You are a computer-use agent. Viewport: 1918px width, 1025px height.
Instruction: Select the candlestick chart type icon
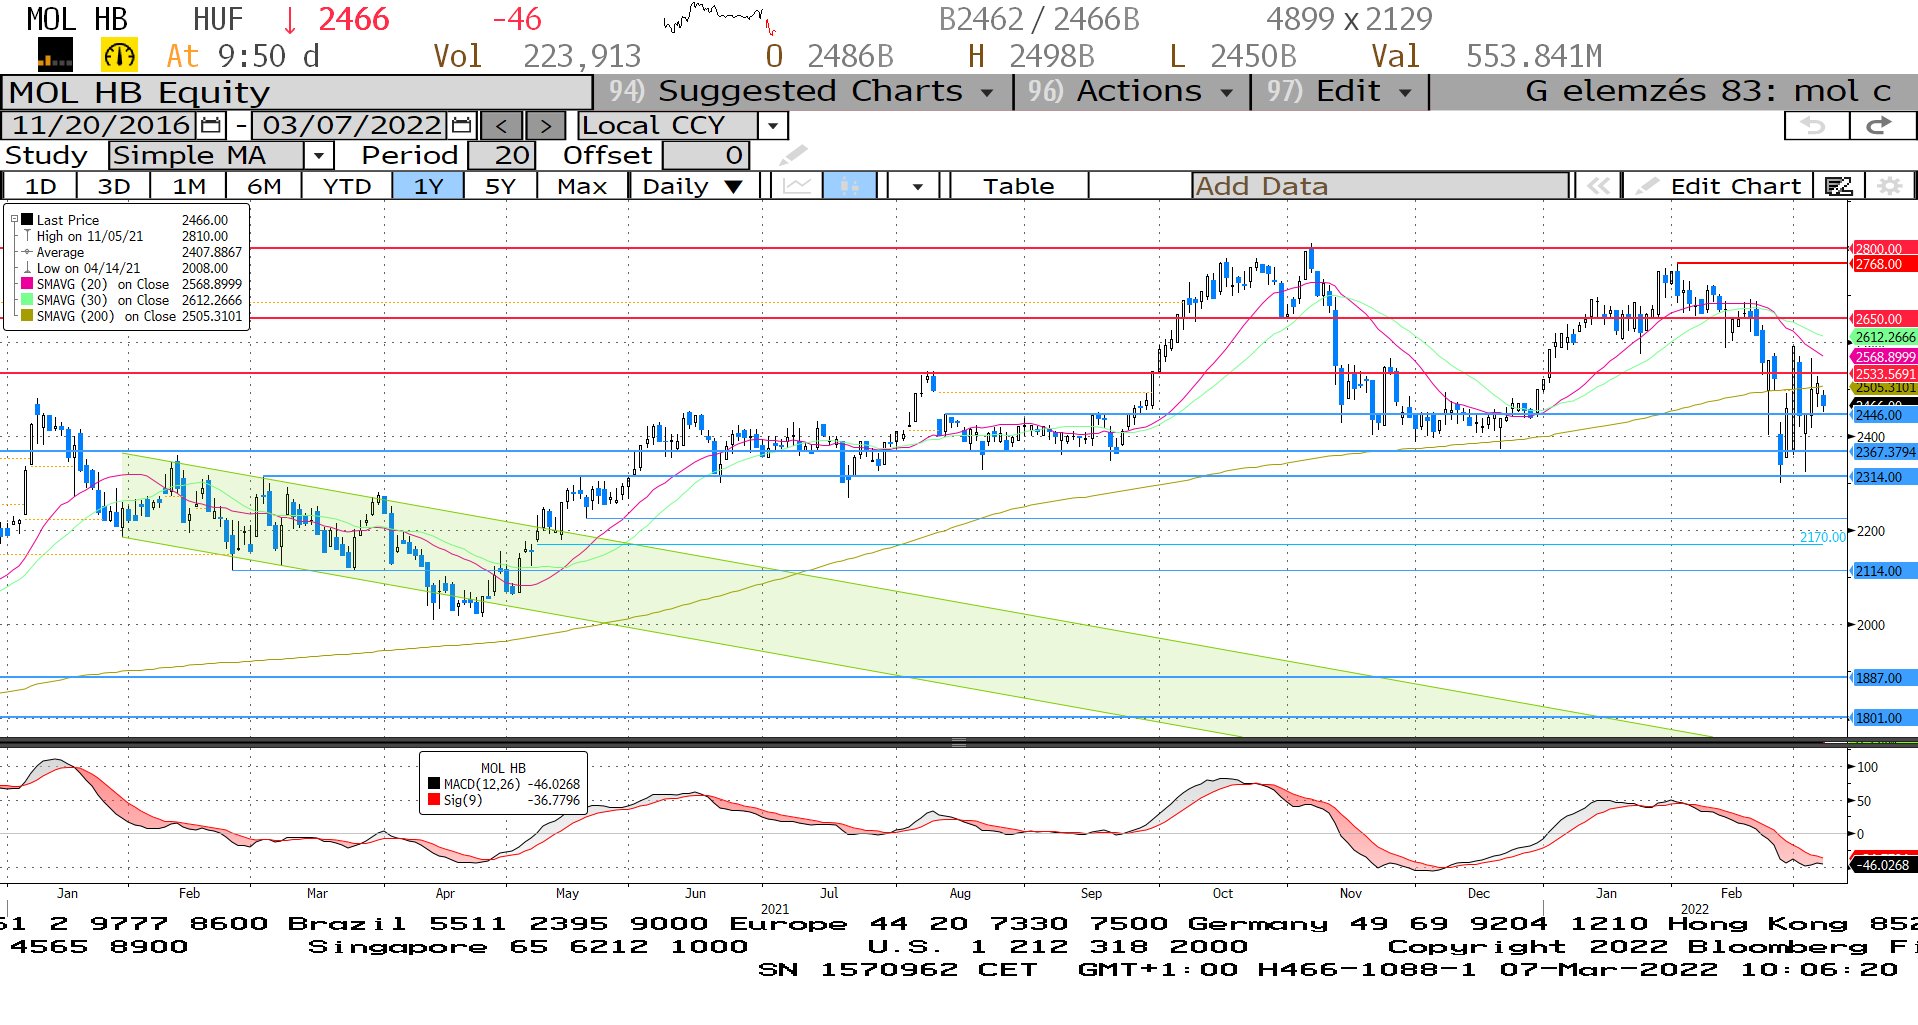coord(850,186)
